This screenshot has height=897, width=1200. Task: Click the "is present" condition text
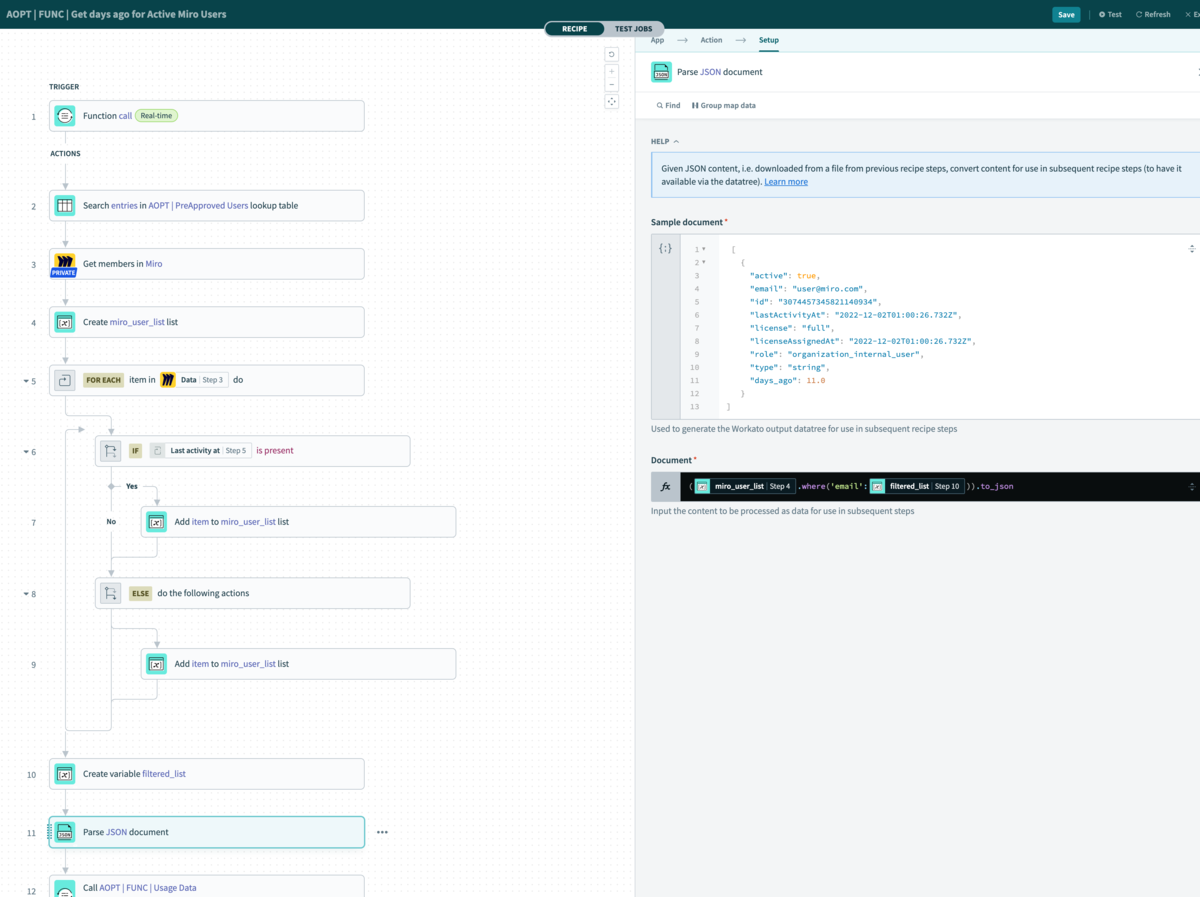tap(275, 451)
